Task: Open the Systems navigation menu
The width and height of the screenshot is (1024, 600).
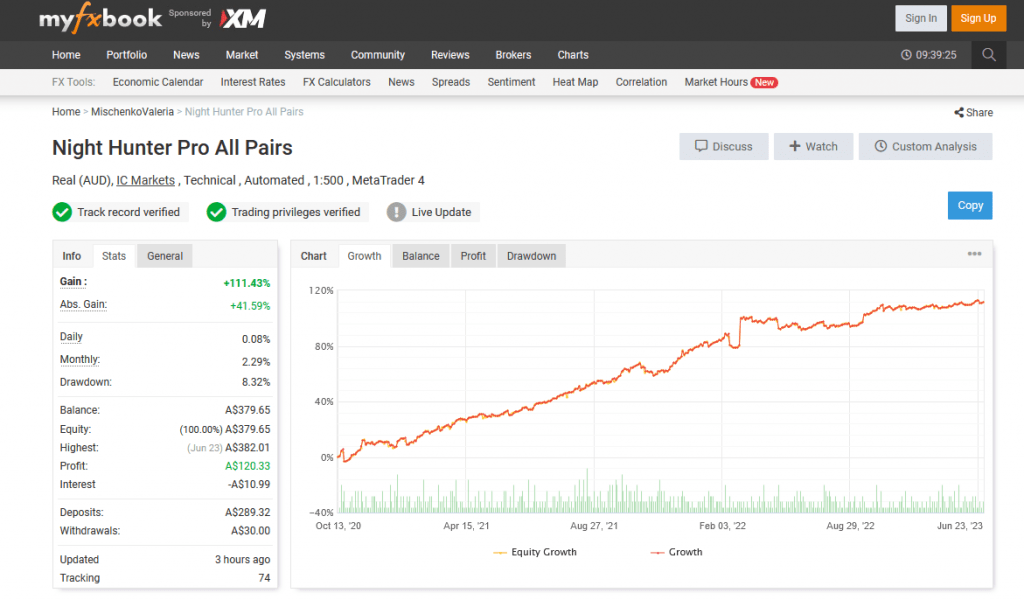Action: point(304,55)
